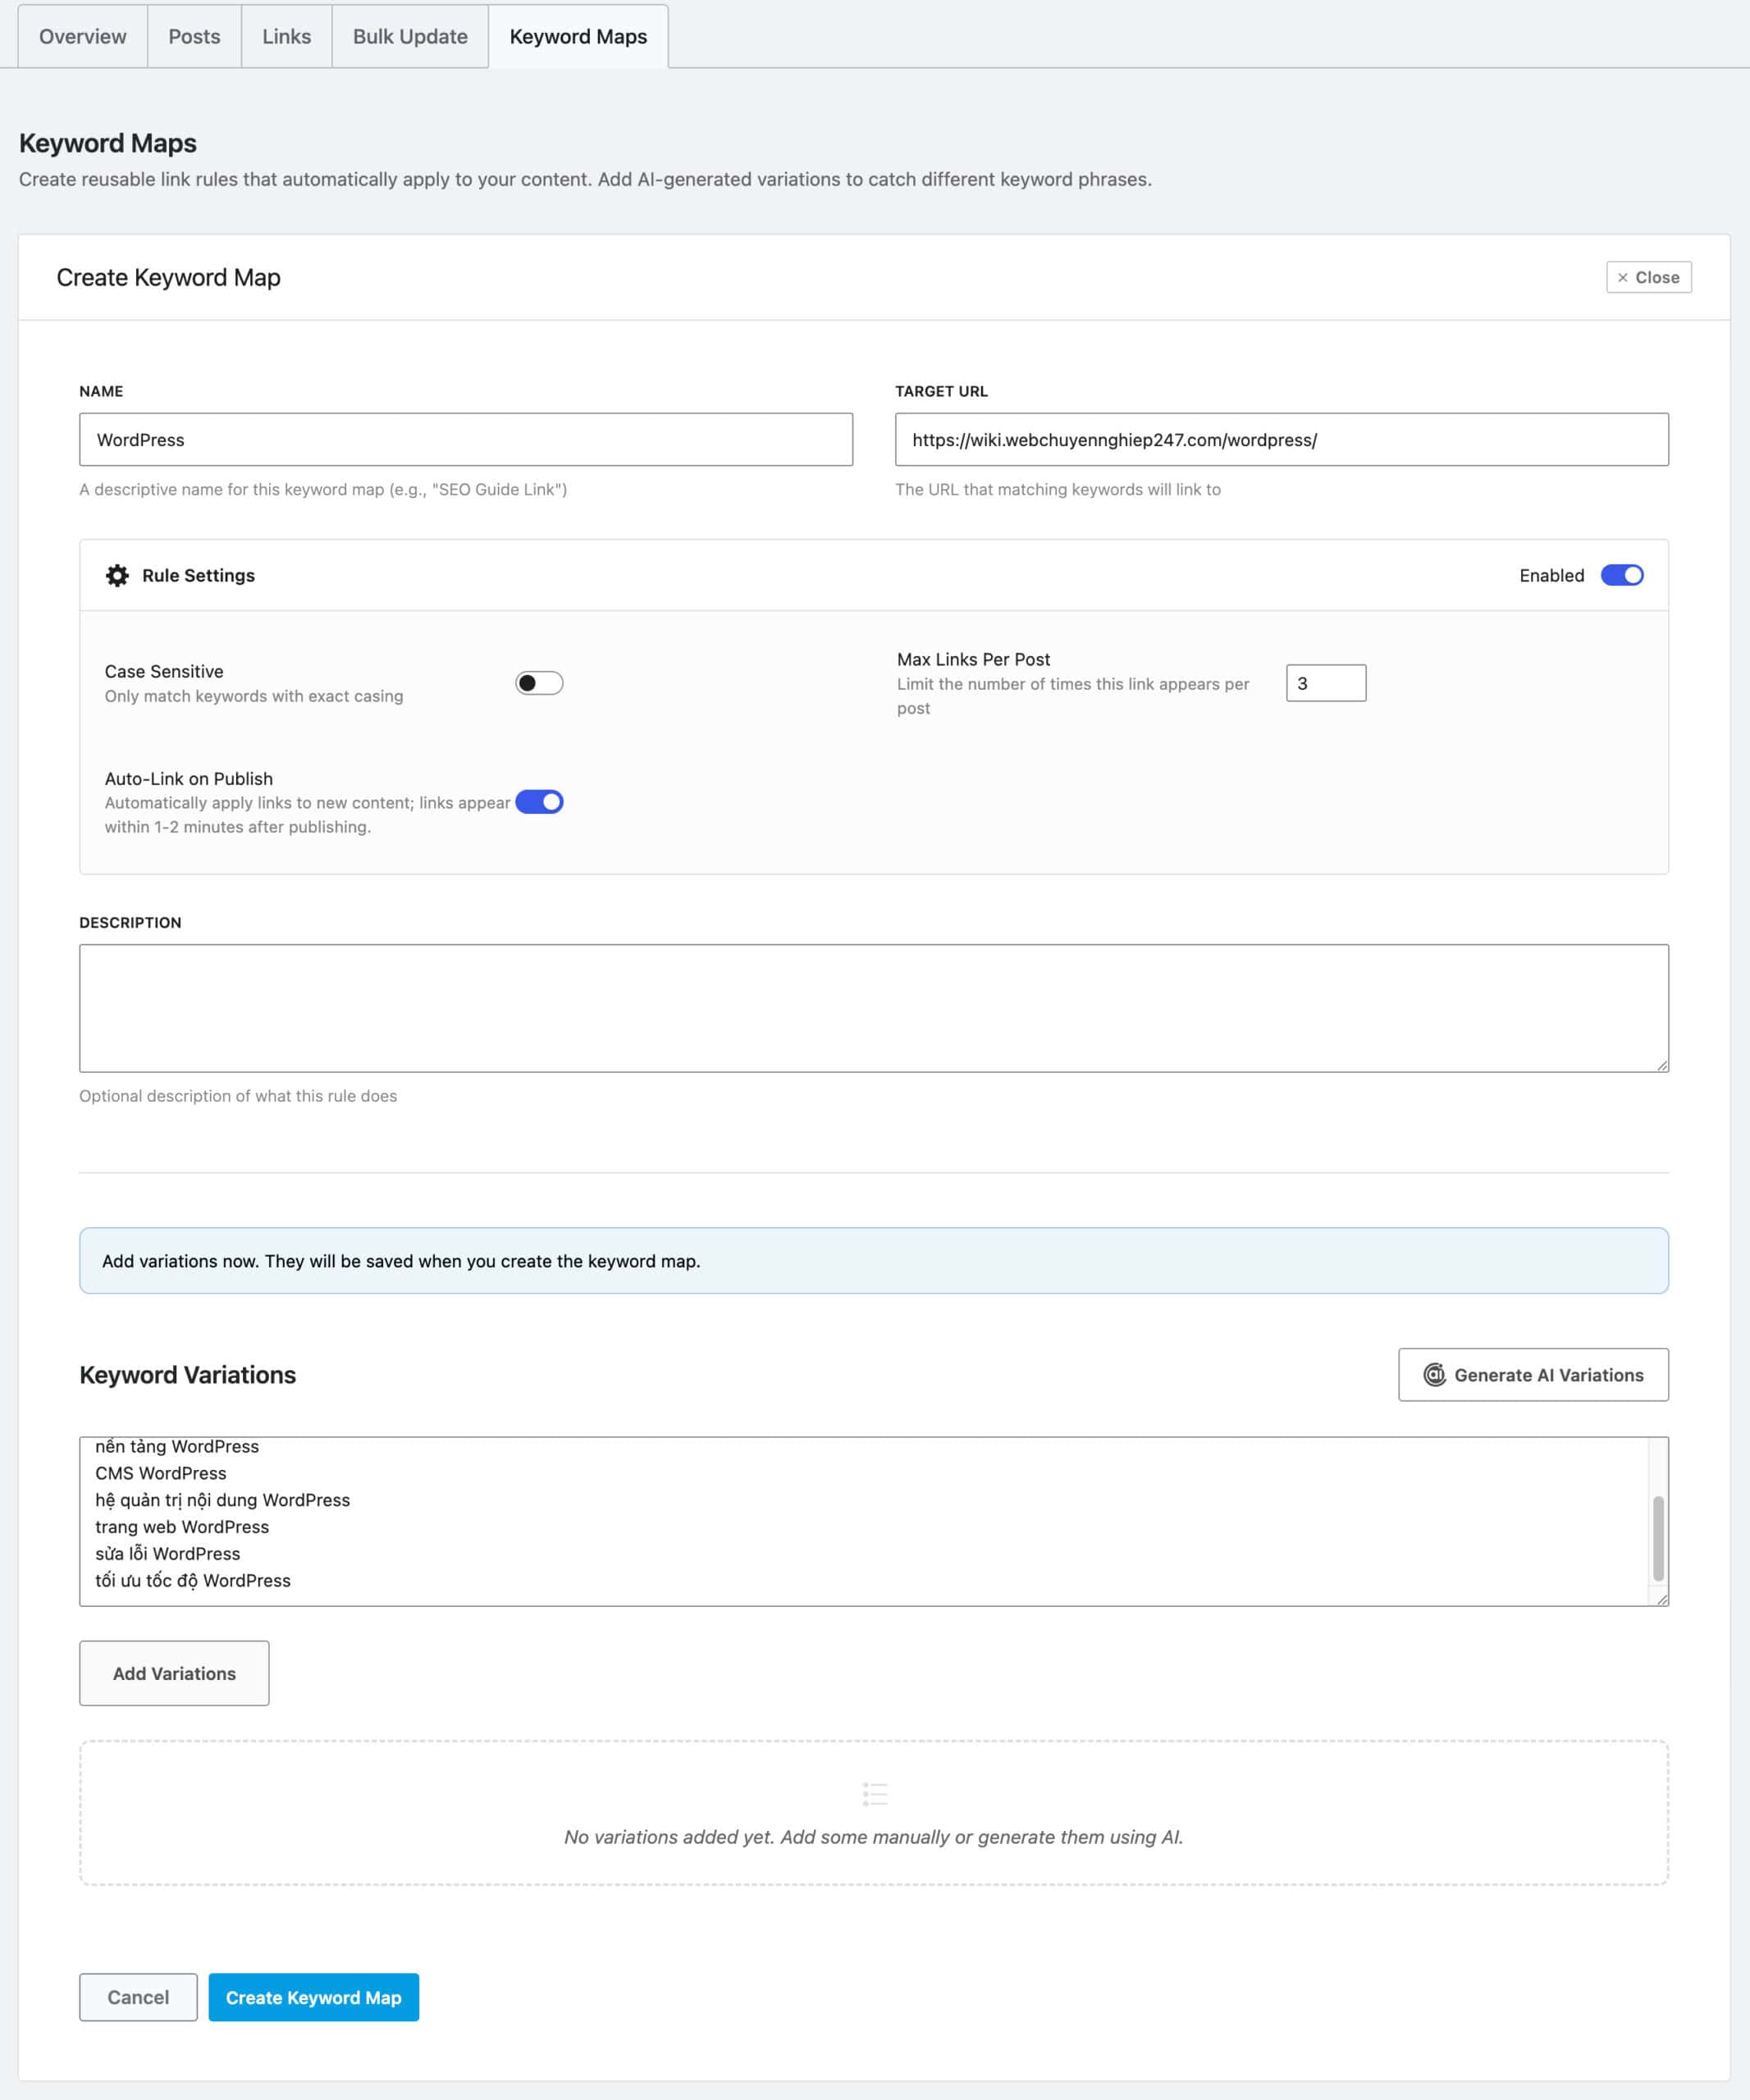Click the 'Auto-Link on Publish' label
1750x2100 pixels.
point(189,778)
